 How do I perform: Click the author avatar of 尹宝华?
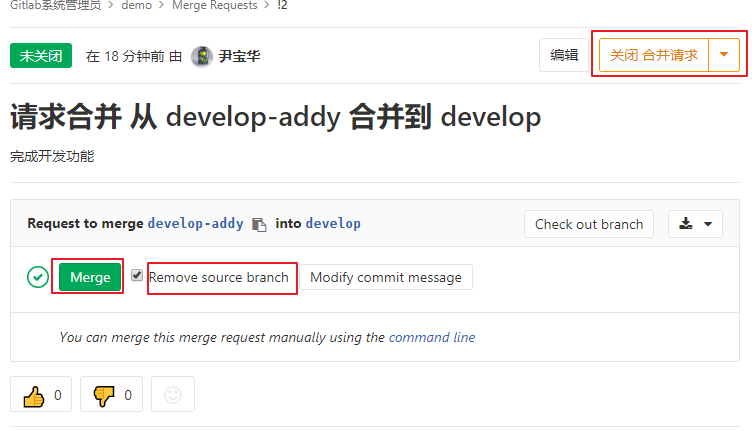(x=201, y=56)
